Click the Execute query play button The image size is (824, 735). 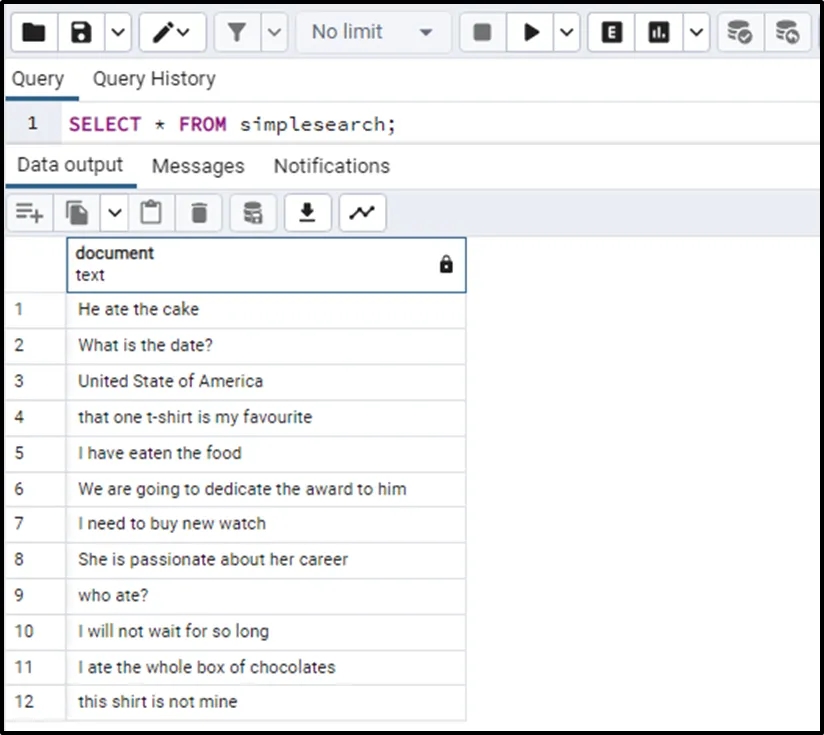(x=530, y=33)
